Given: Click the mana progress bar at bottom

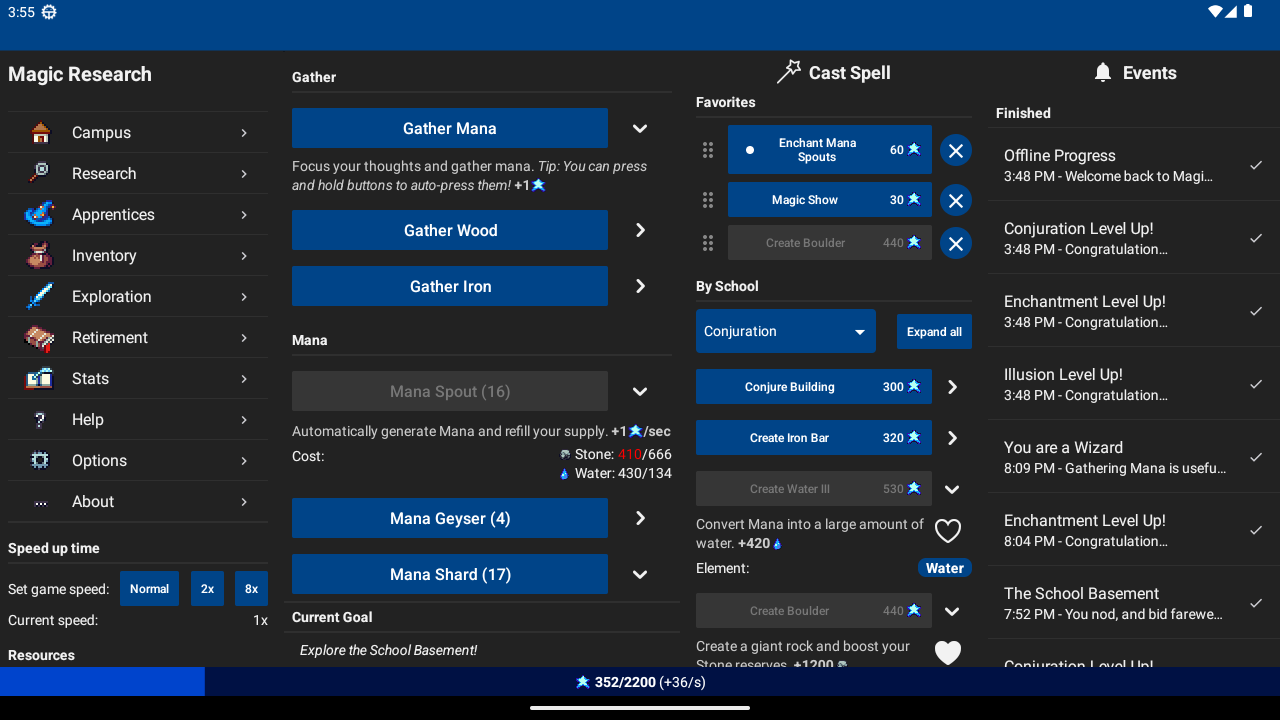Looking at the screenshot, I should (640, 681).
